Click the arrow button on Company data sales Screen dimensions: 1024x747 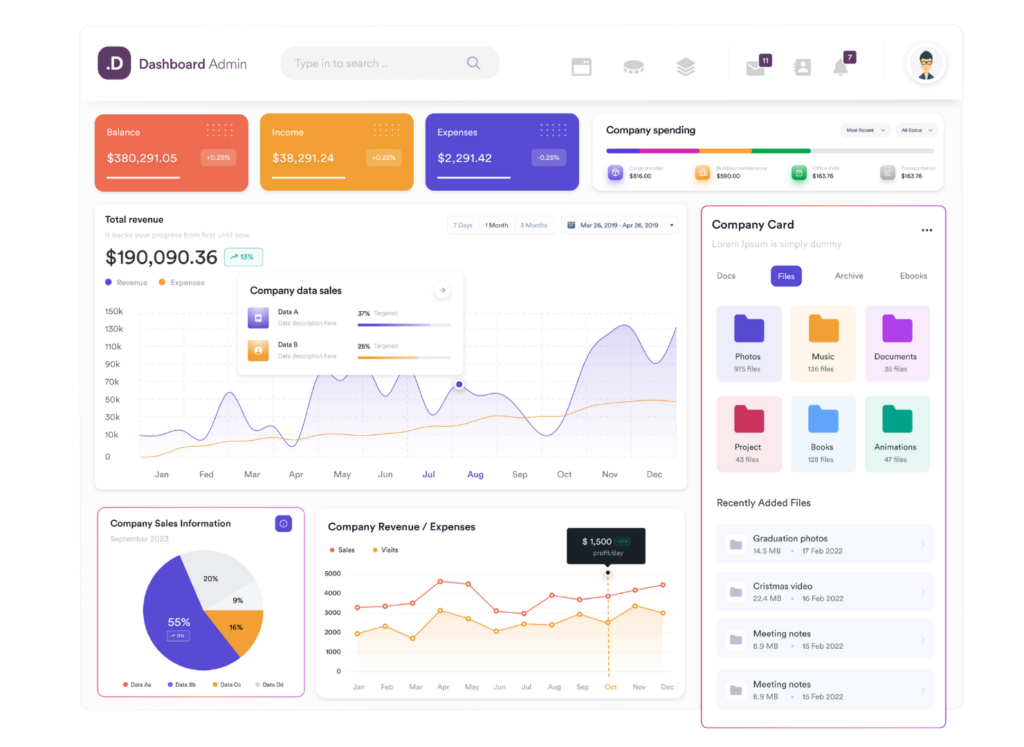pyautogui.click(x=442, y=291)
